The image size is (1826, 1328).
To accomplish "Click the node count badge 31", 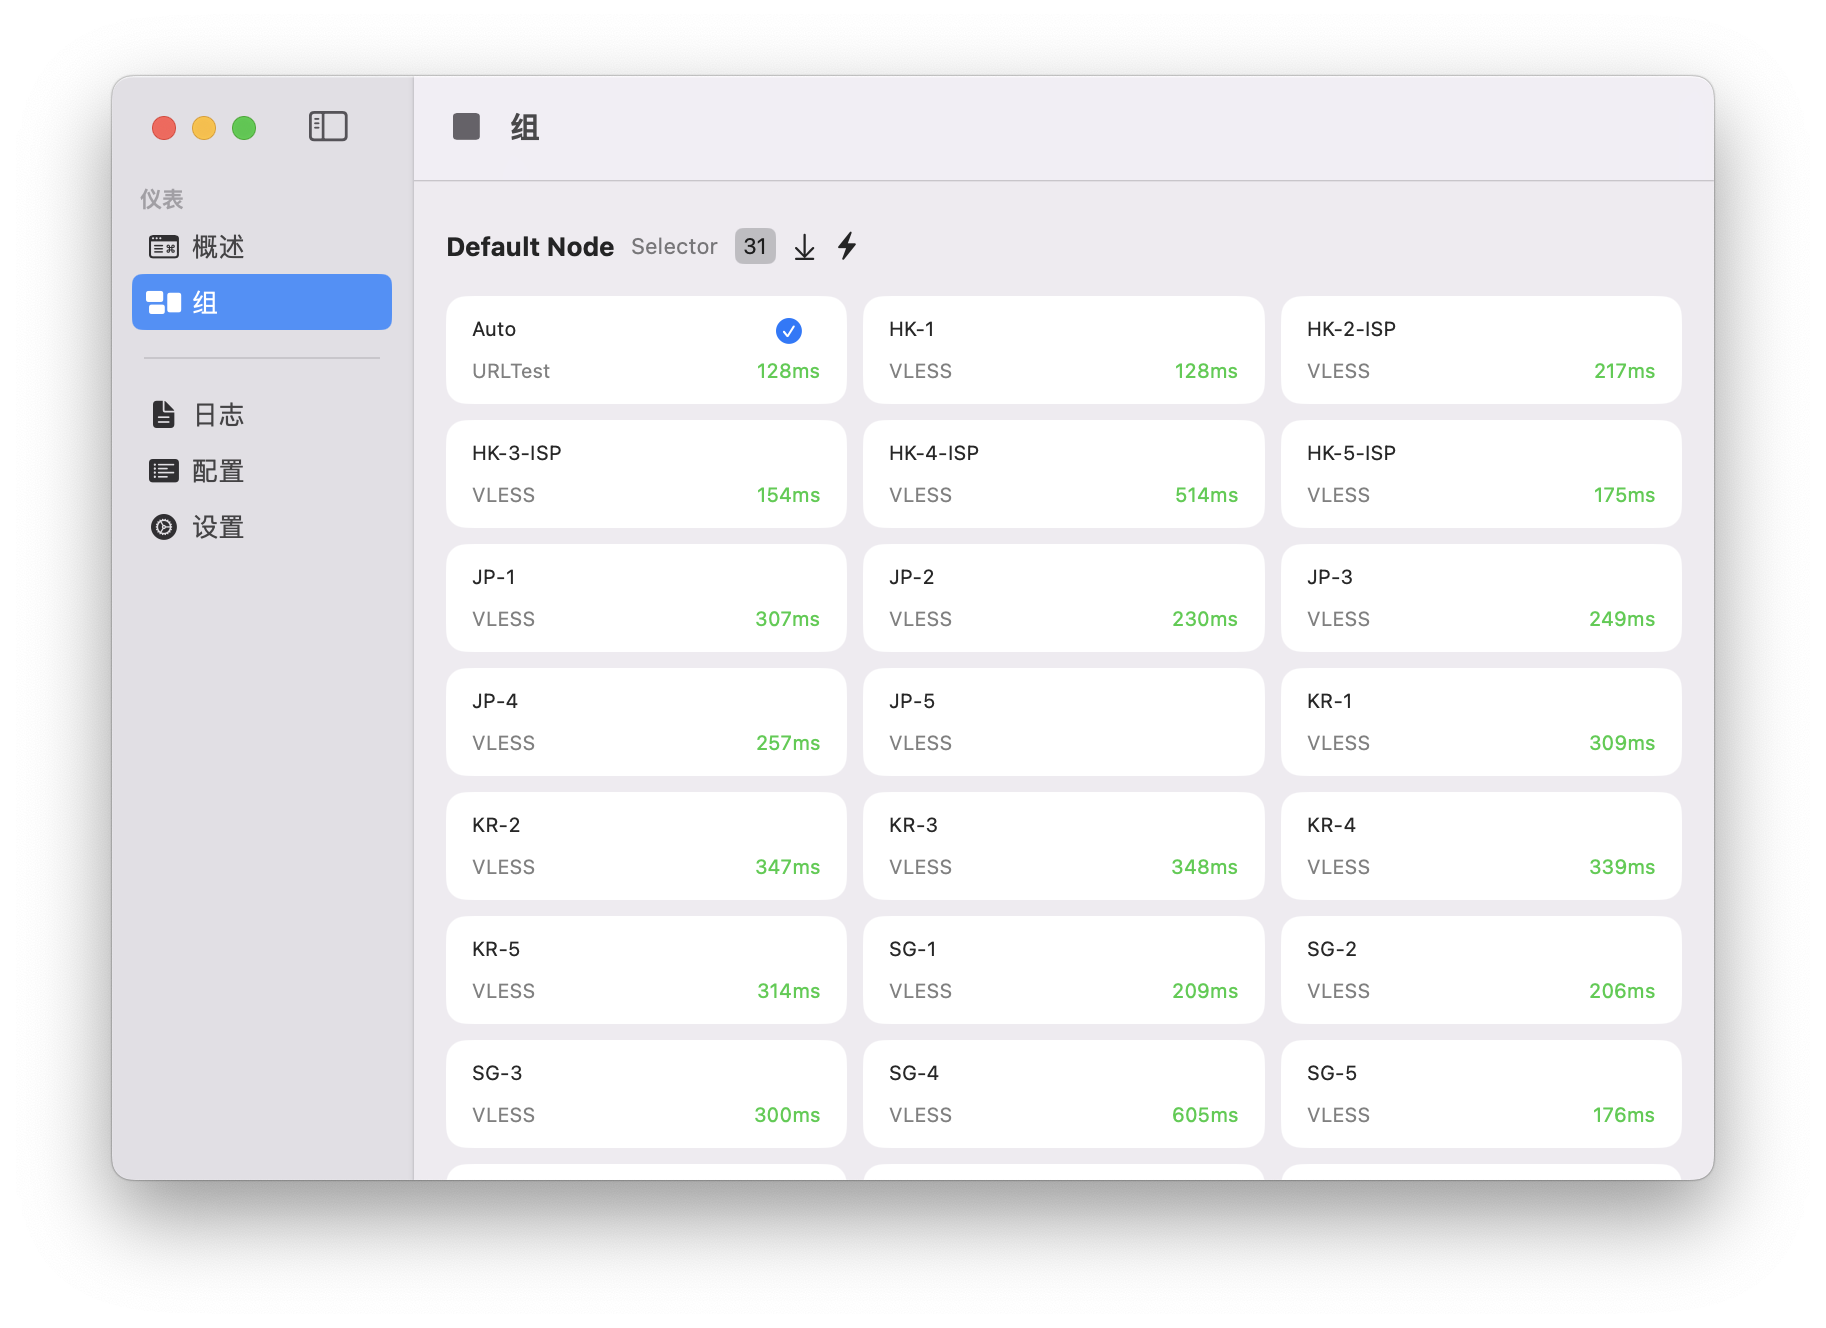I will coord(755,246).
